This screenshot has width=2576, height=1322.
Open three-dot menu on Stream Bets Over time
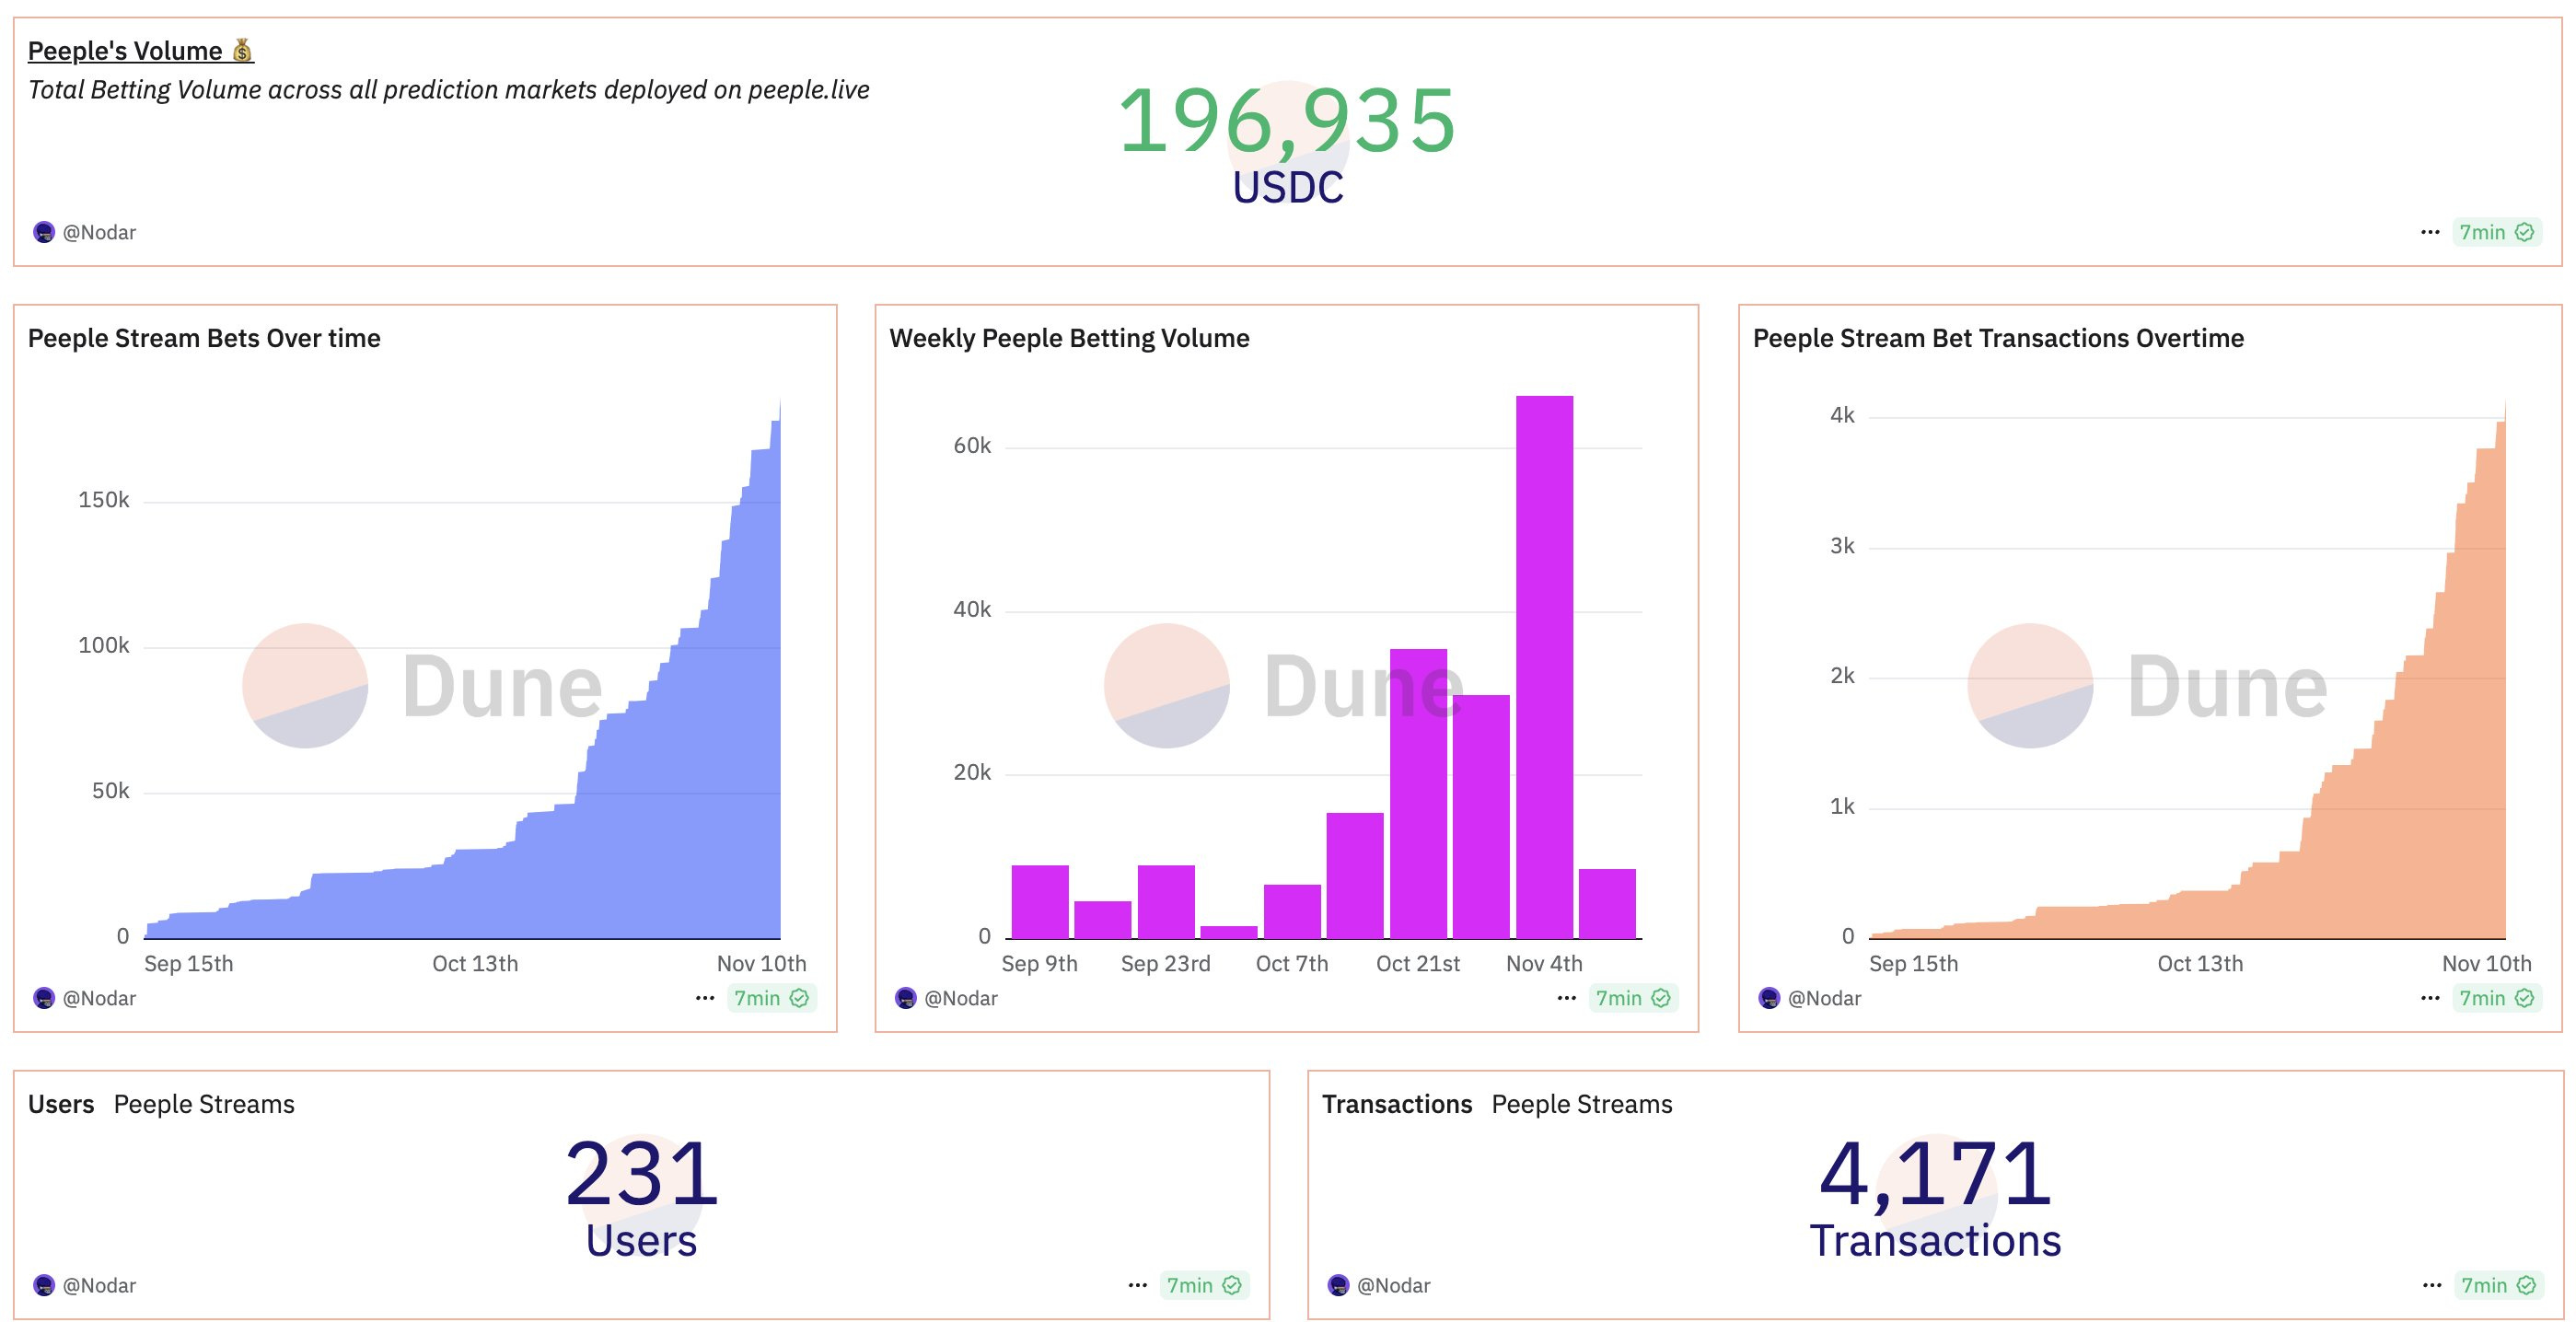[x=705, y=998]
